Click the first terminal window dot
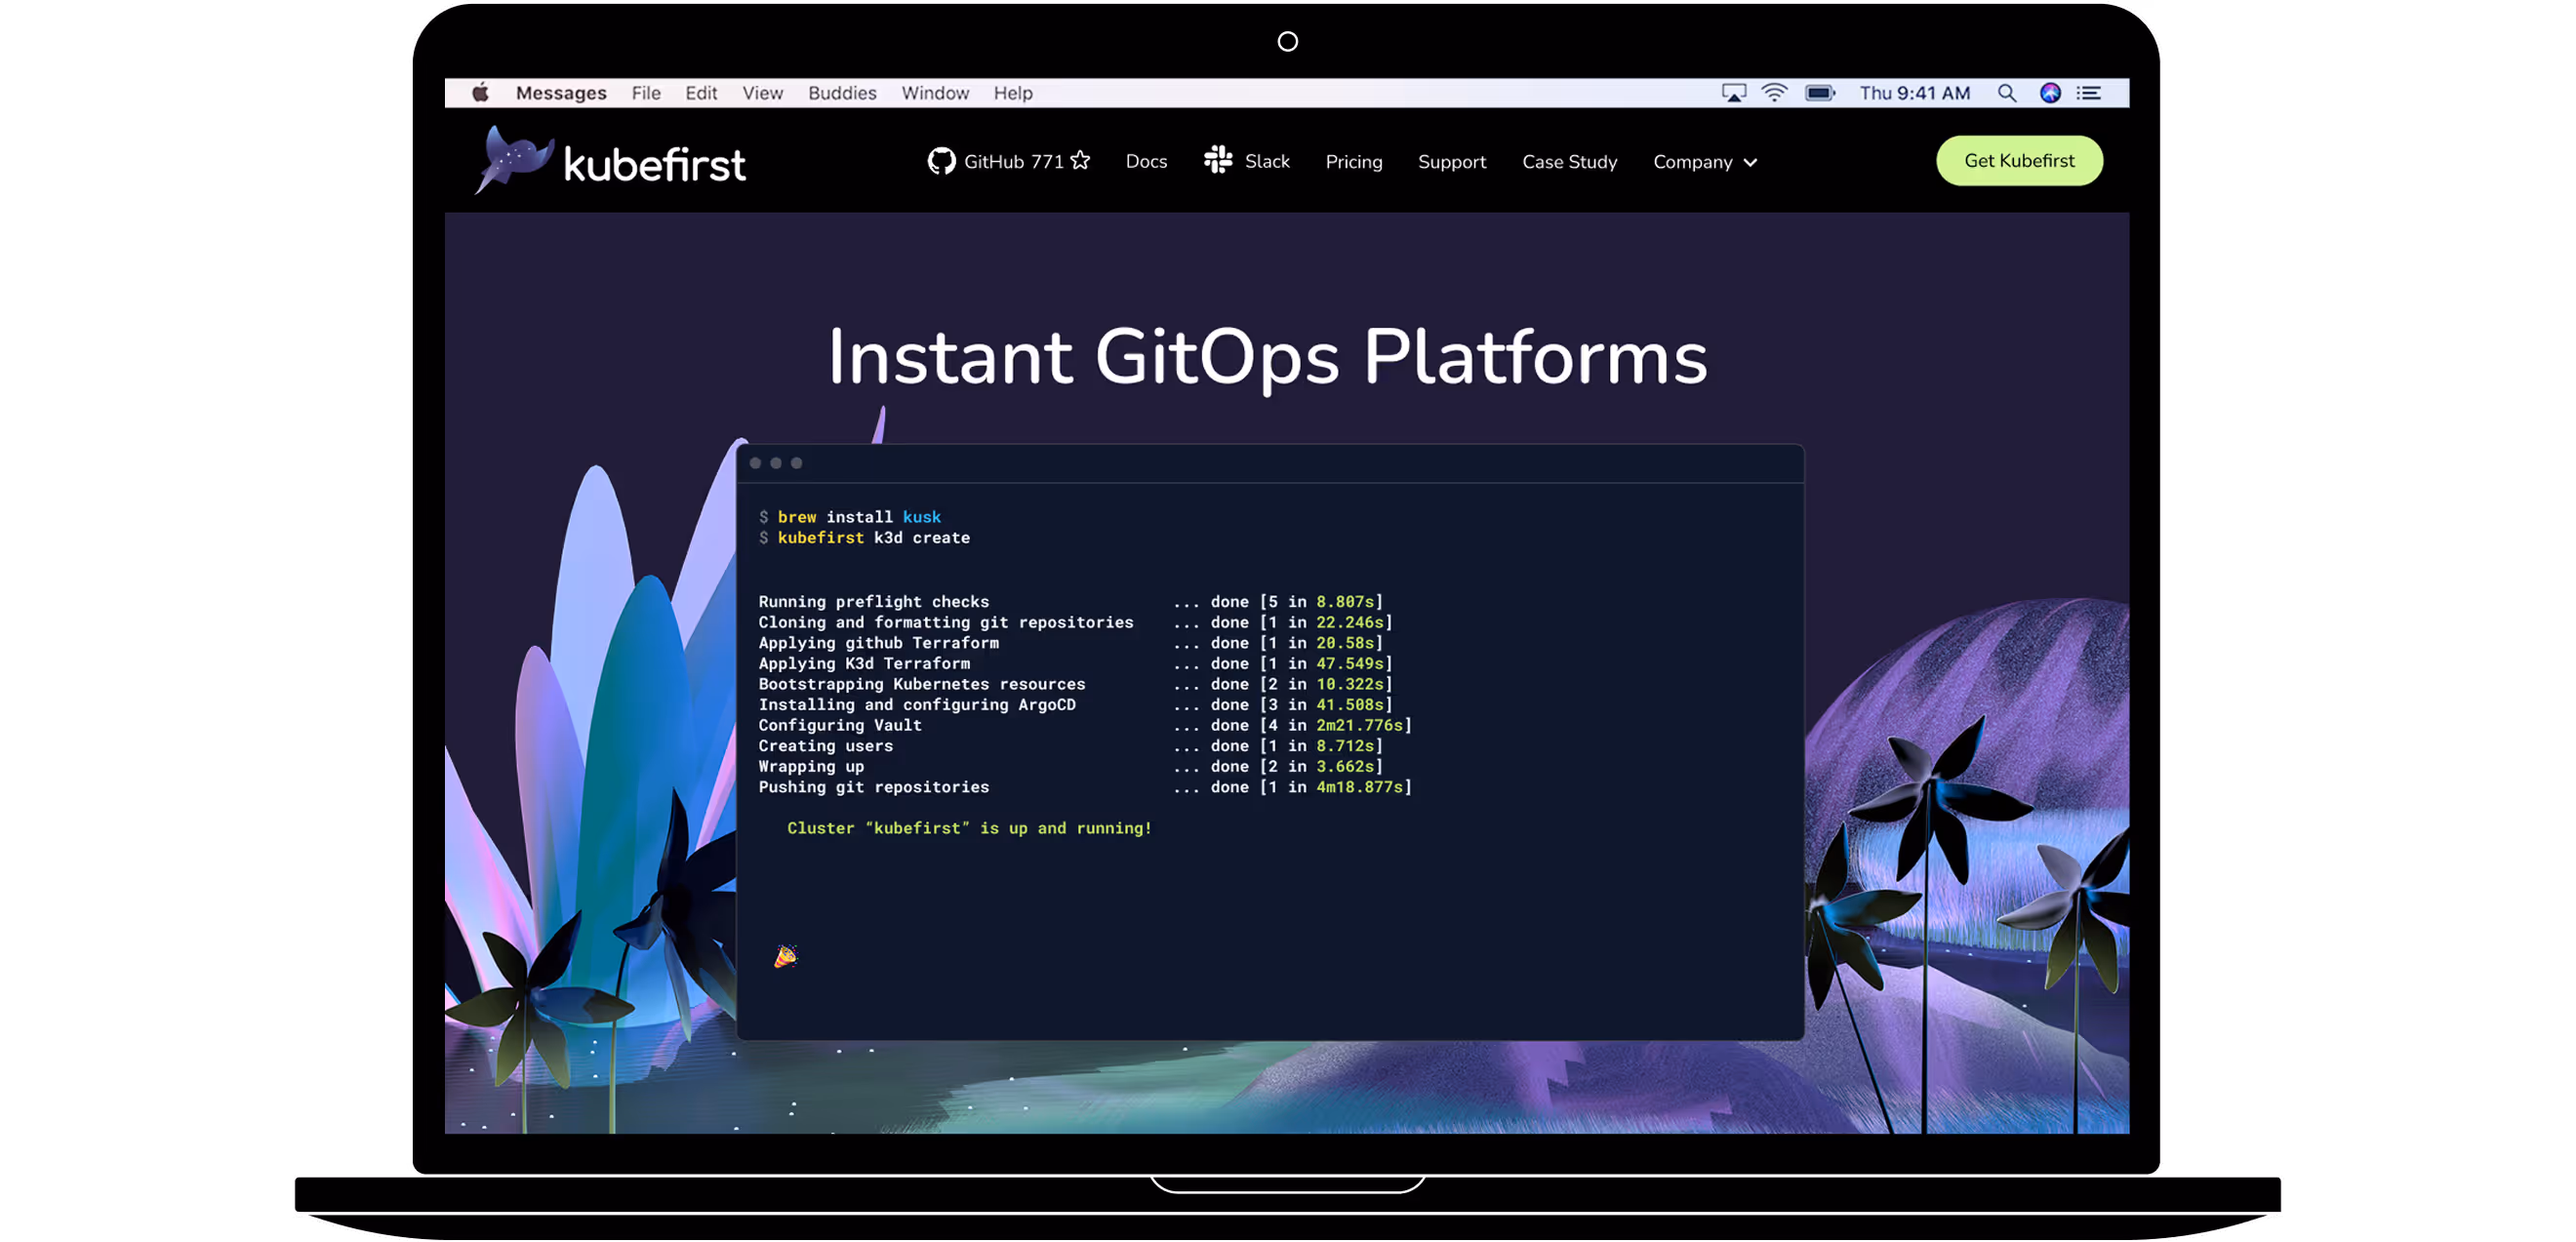This screenshot has width=2576, height=1242. [756, 463]
